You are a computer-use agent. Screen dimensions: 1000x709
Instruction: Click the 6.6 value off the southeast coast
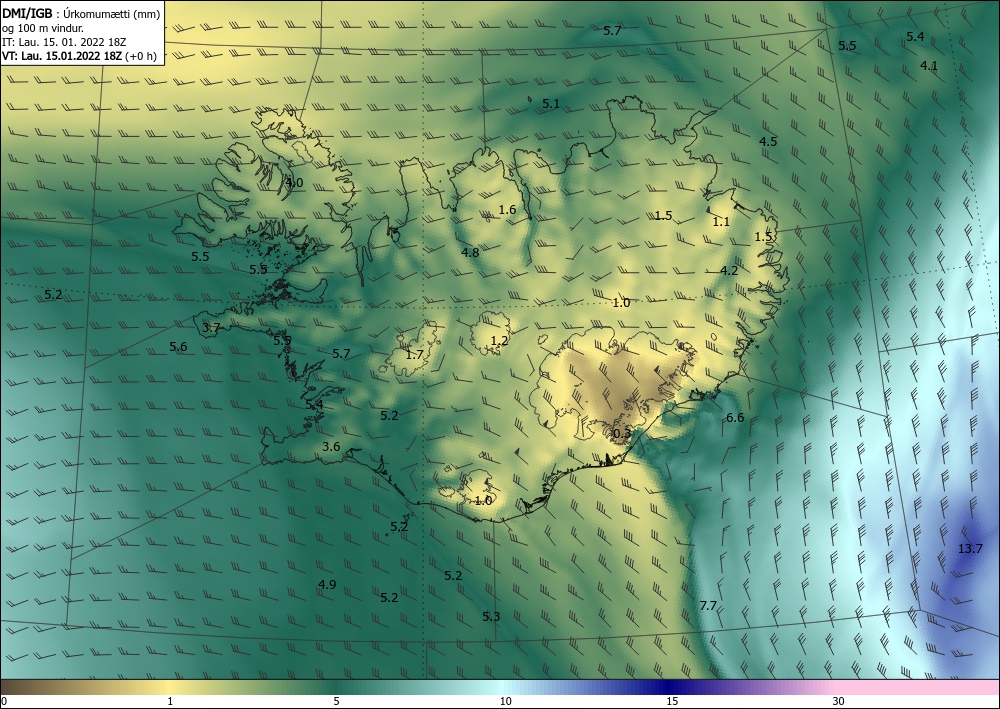coord(735,418)
